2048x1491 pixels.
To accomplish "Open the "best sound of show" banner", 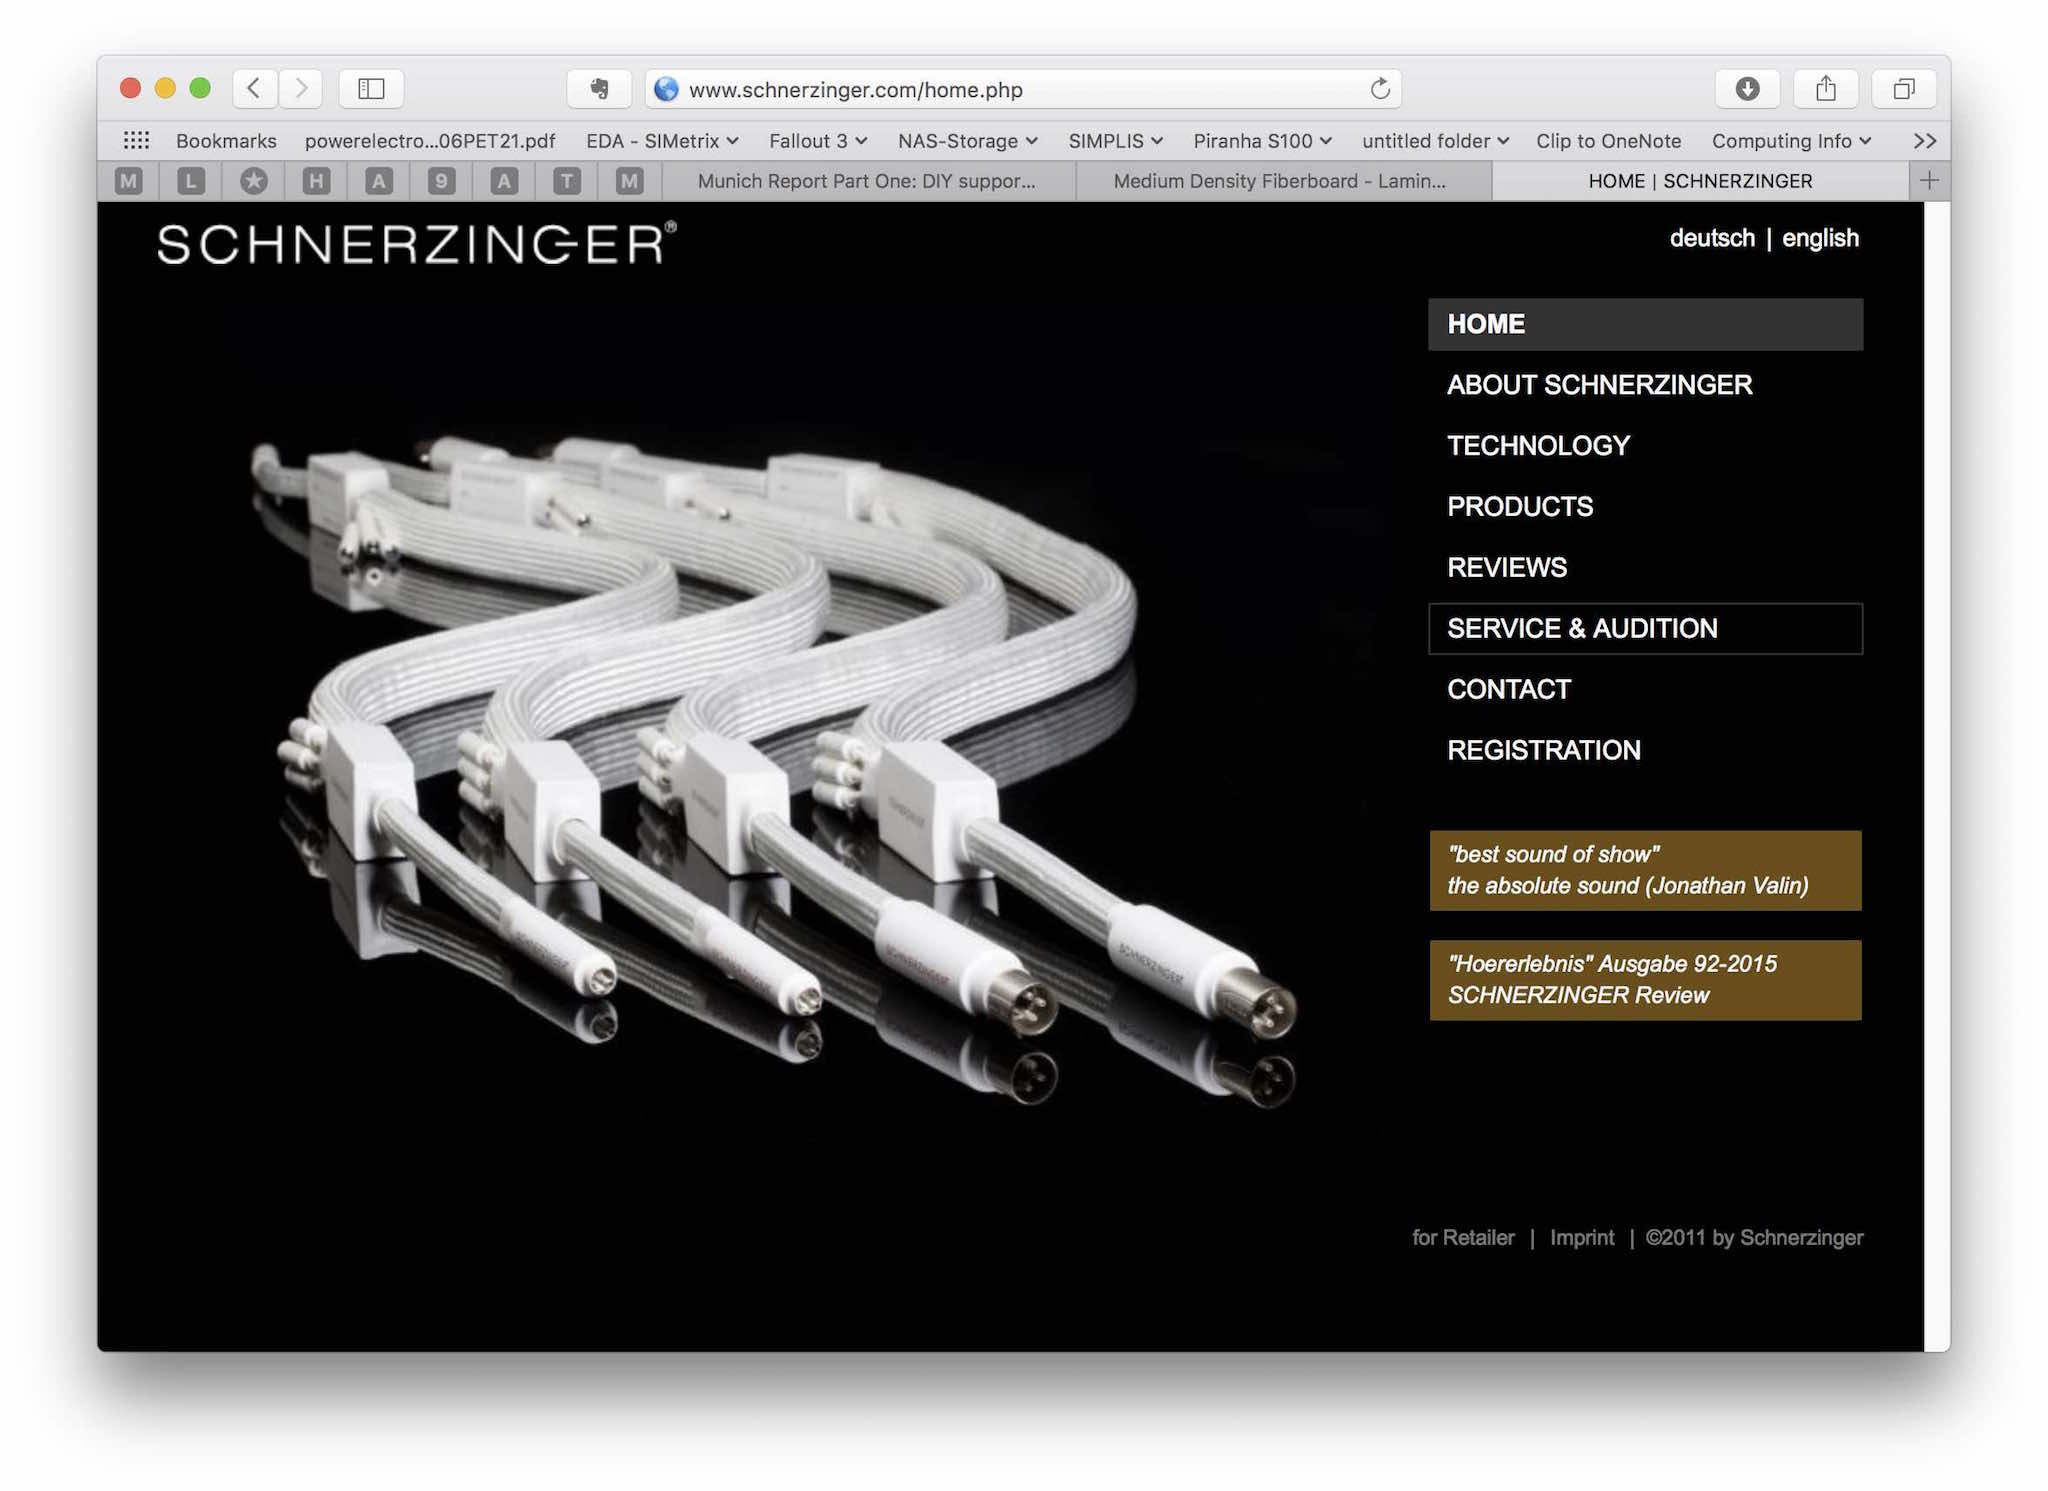I will [1645, 870].
